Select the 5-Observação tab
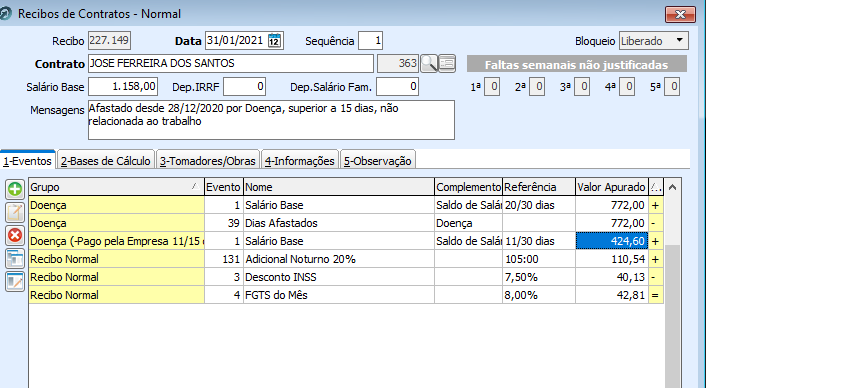Screen dimensions: 846x388 (x=378, y=161)
